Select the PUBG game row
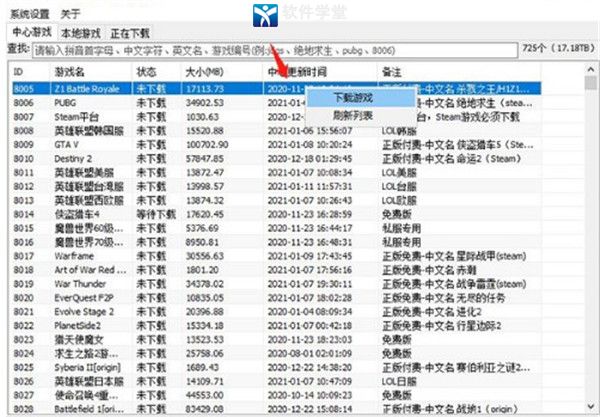This screenshot has height=417, width=600. [276, 103]
